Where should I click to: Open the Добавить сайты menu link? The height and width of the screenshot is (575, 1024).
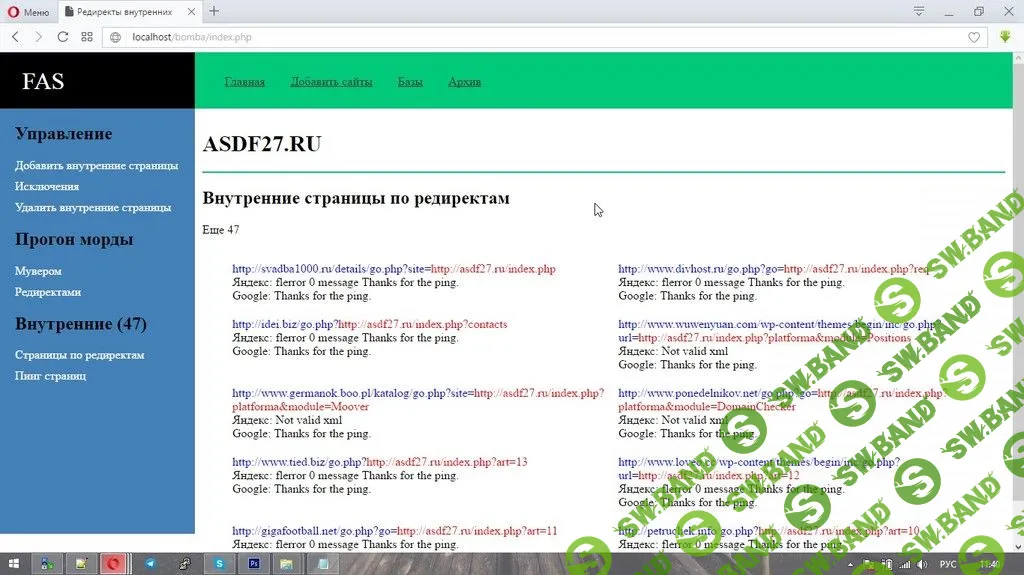tap(332, 82)
